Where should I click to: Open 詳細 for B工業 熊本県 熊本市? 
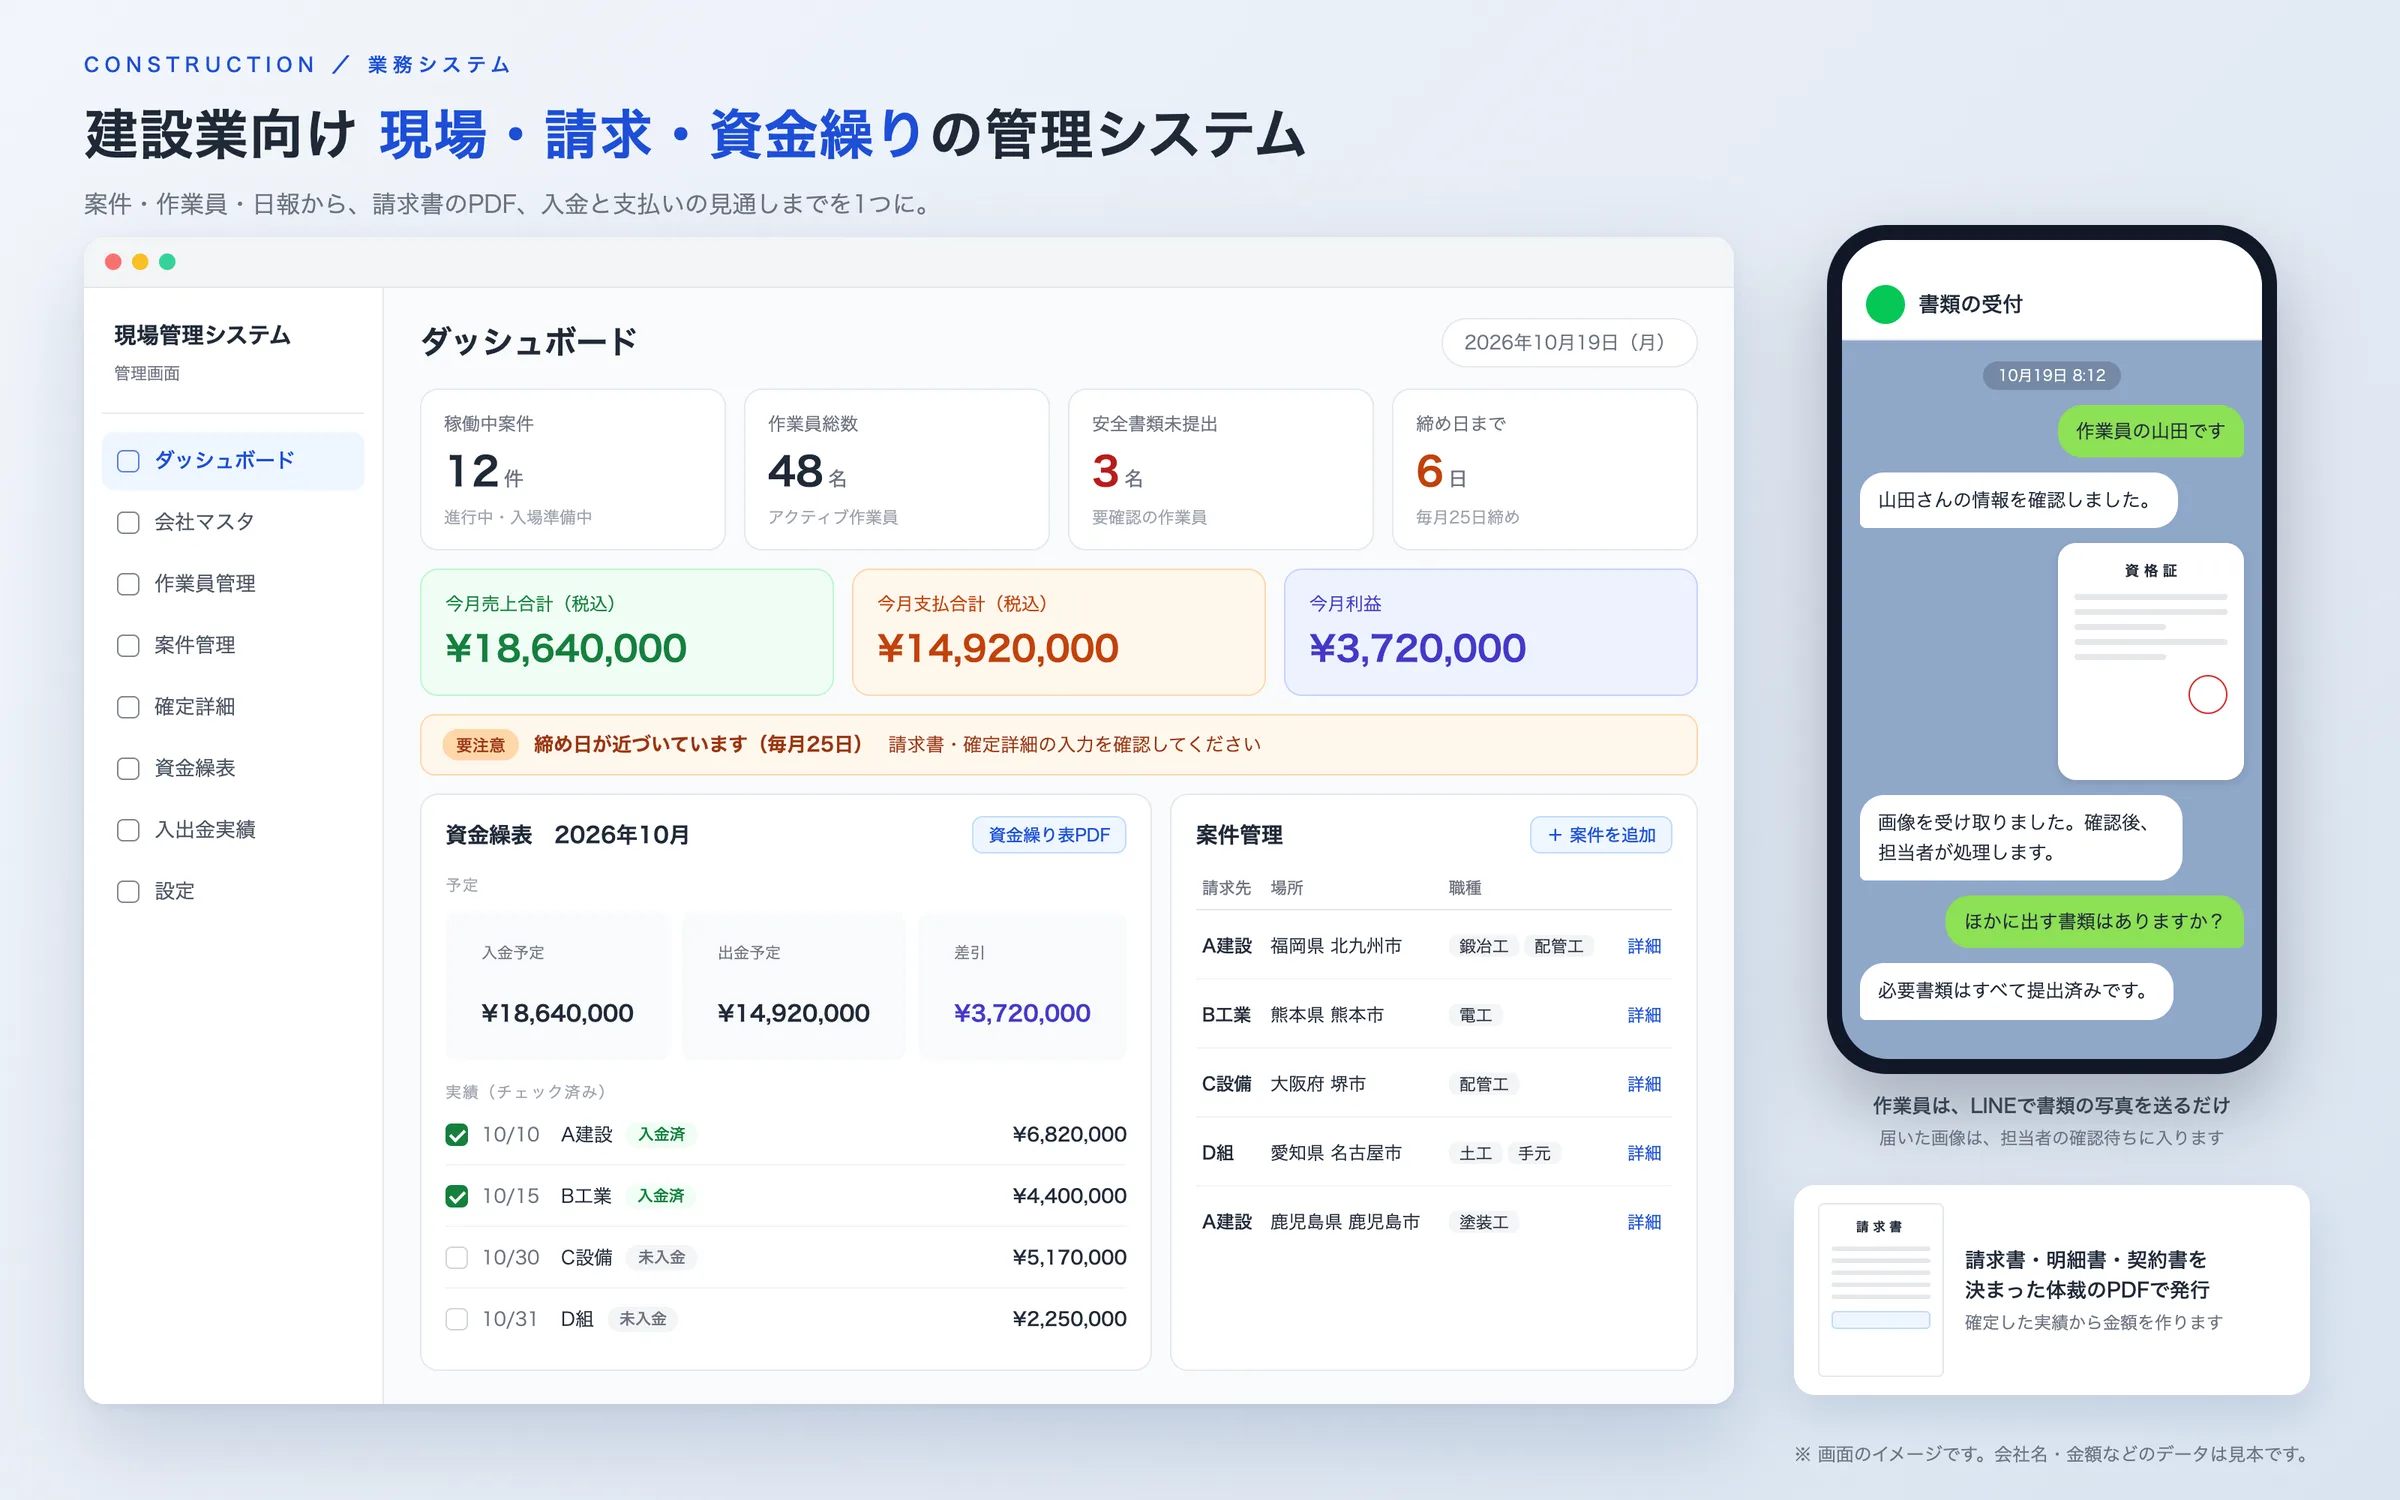1644,1015
